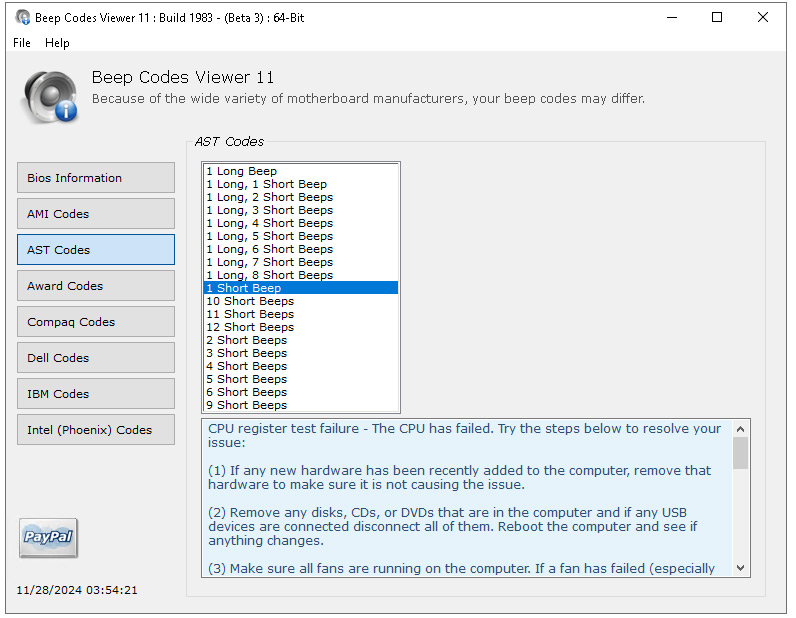
Task: Pick '2 Short Beeps' from the list
Action: tap(301, 340)
